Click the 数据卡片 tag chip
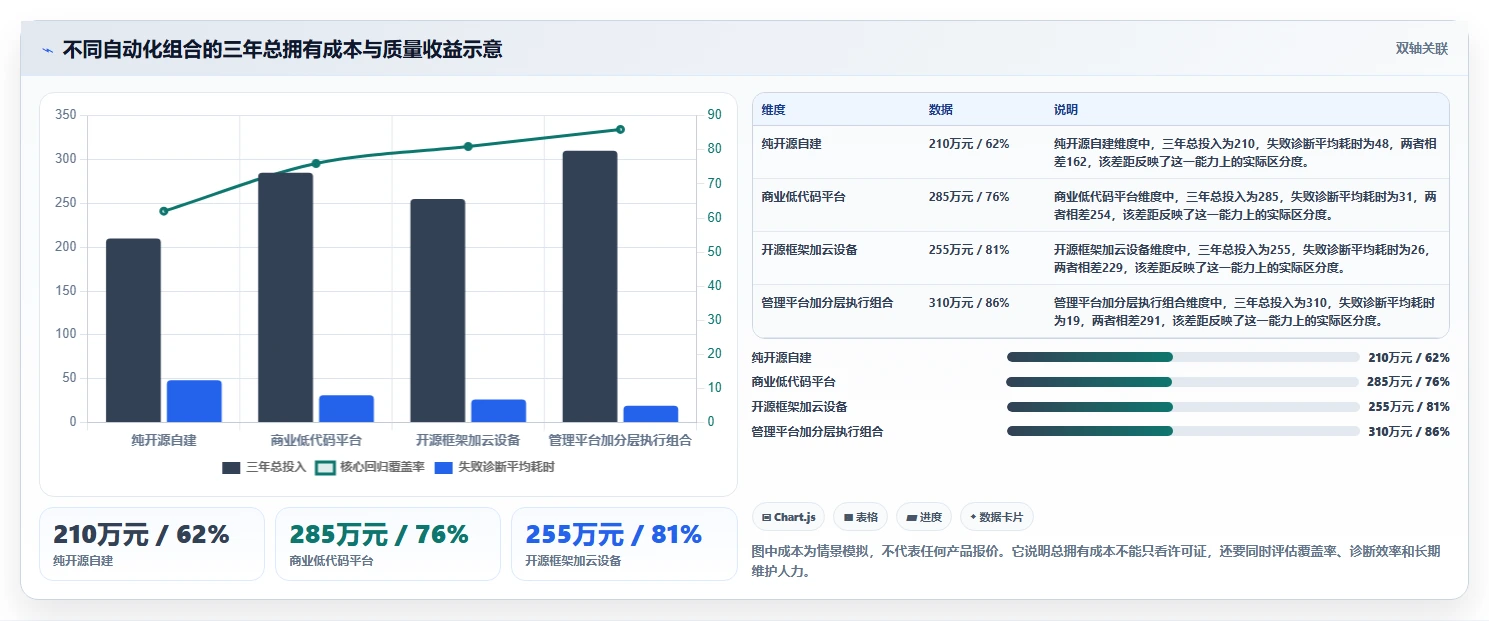 click(996, 517)
